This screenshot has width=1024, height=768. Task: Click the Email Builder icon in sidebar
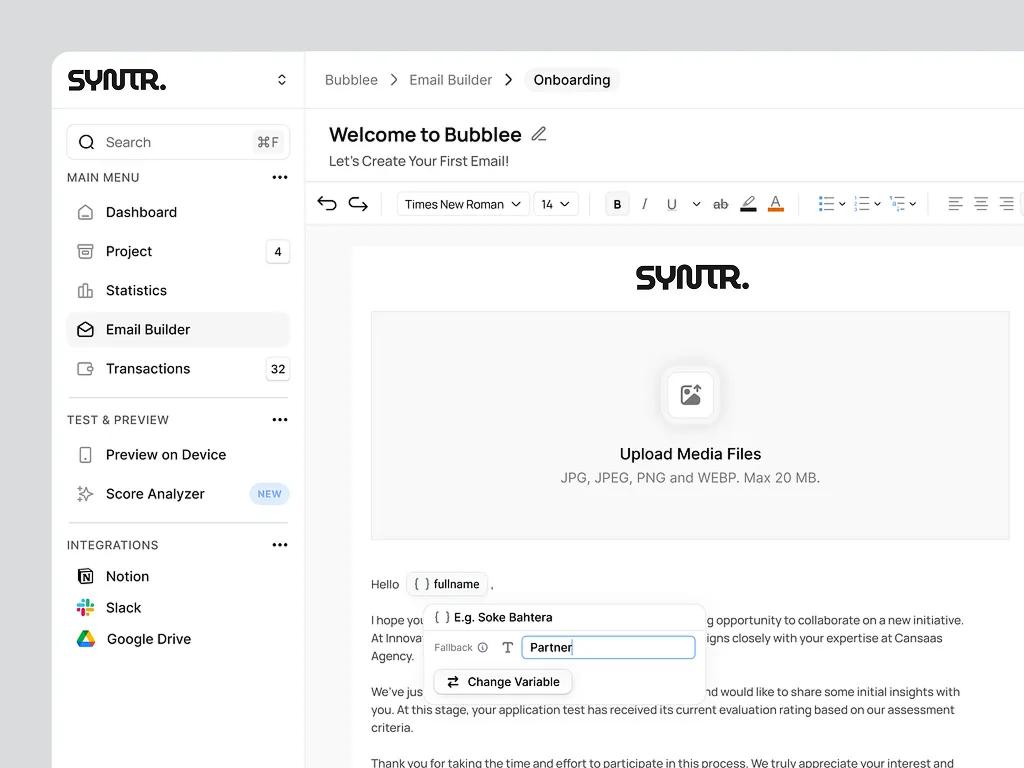[x=84, y=329]
